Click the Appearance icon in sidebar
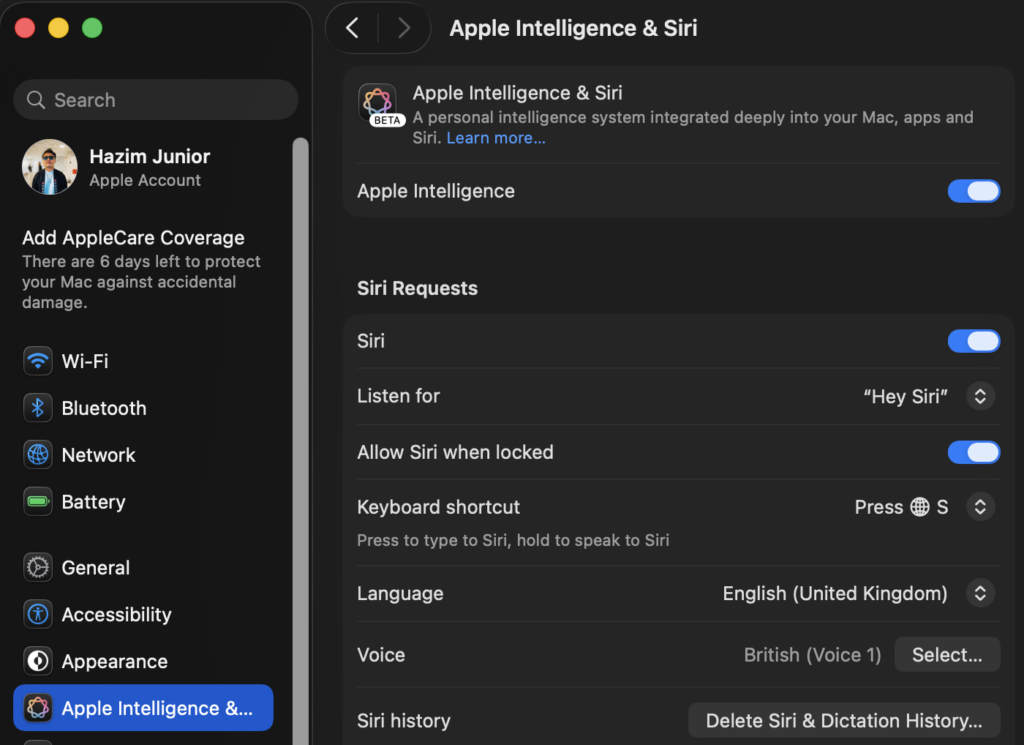The width and height of the screenshot is (1024, 745). 38,661
